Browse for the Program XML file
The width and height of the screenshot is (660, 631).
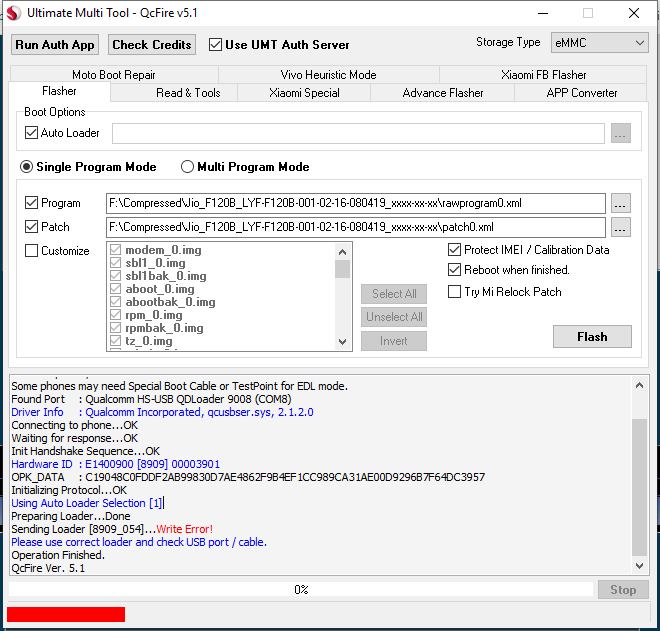click(x=620, y=204)
